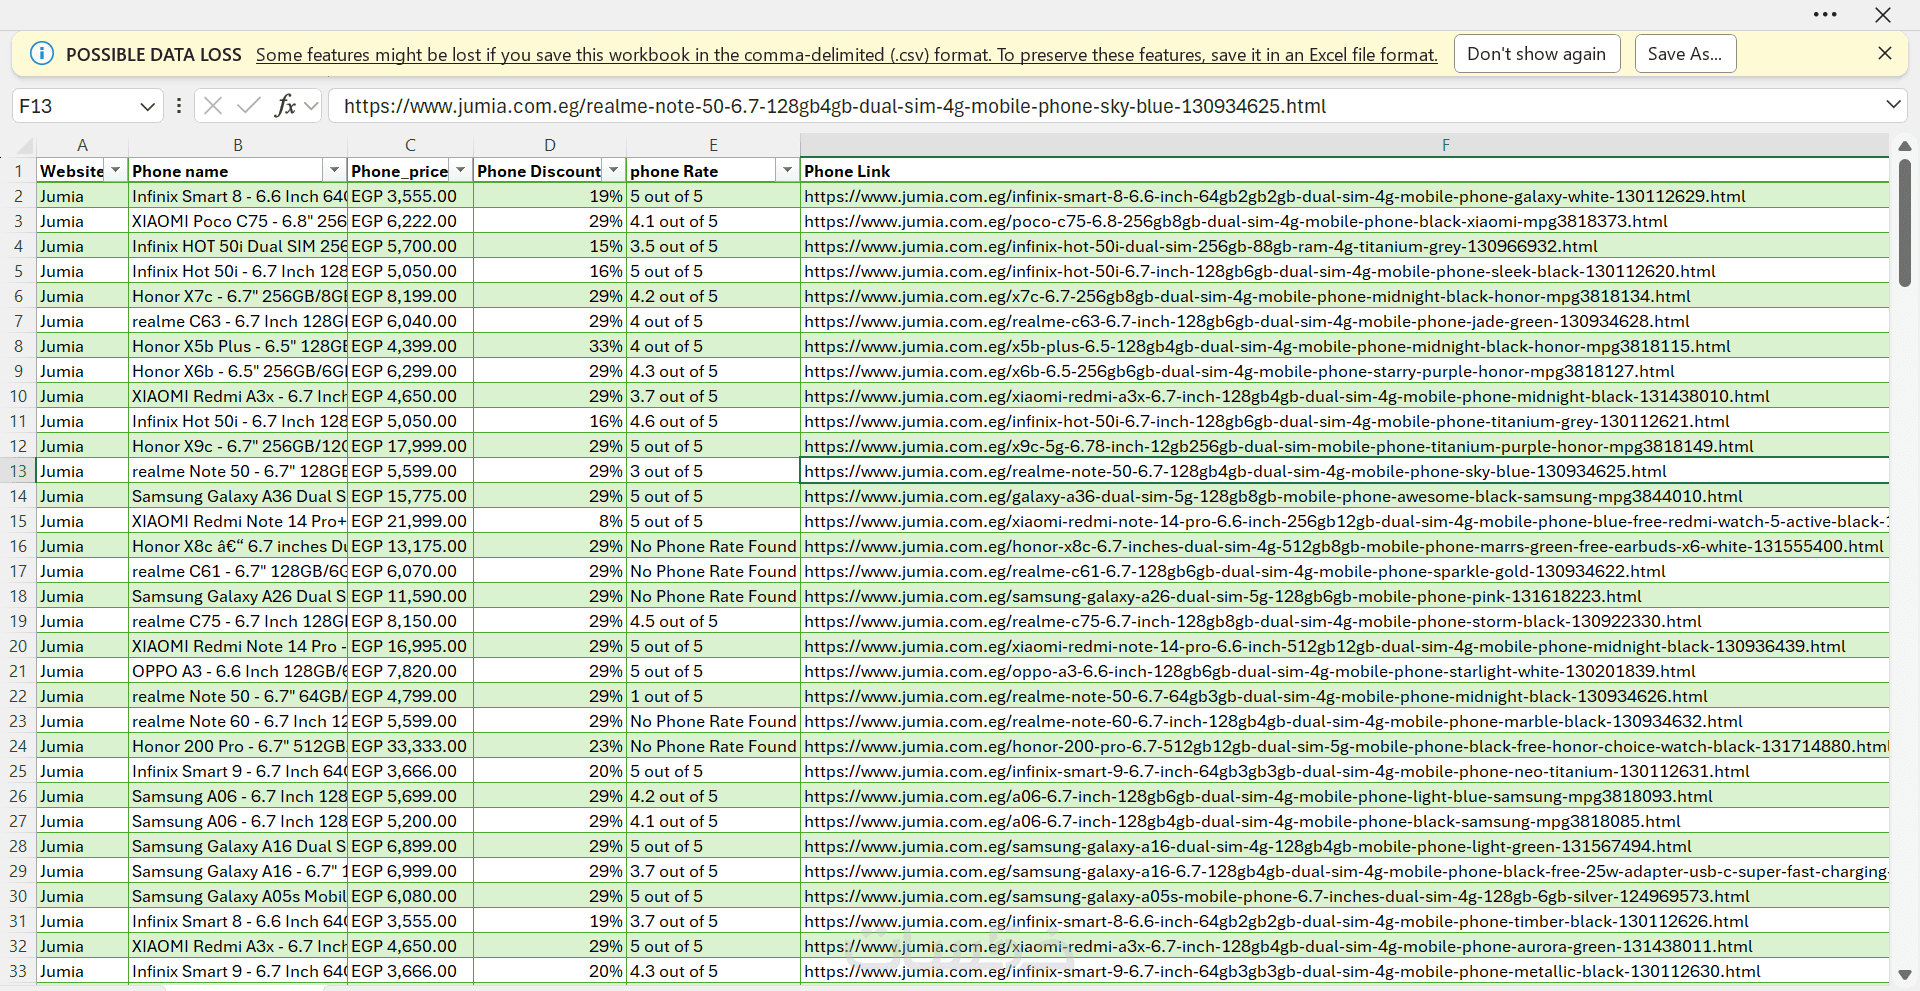
Task: Select the oppo-a3 product link cell
Action: click(1345, 671)
